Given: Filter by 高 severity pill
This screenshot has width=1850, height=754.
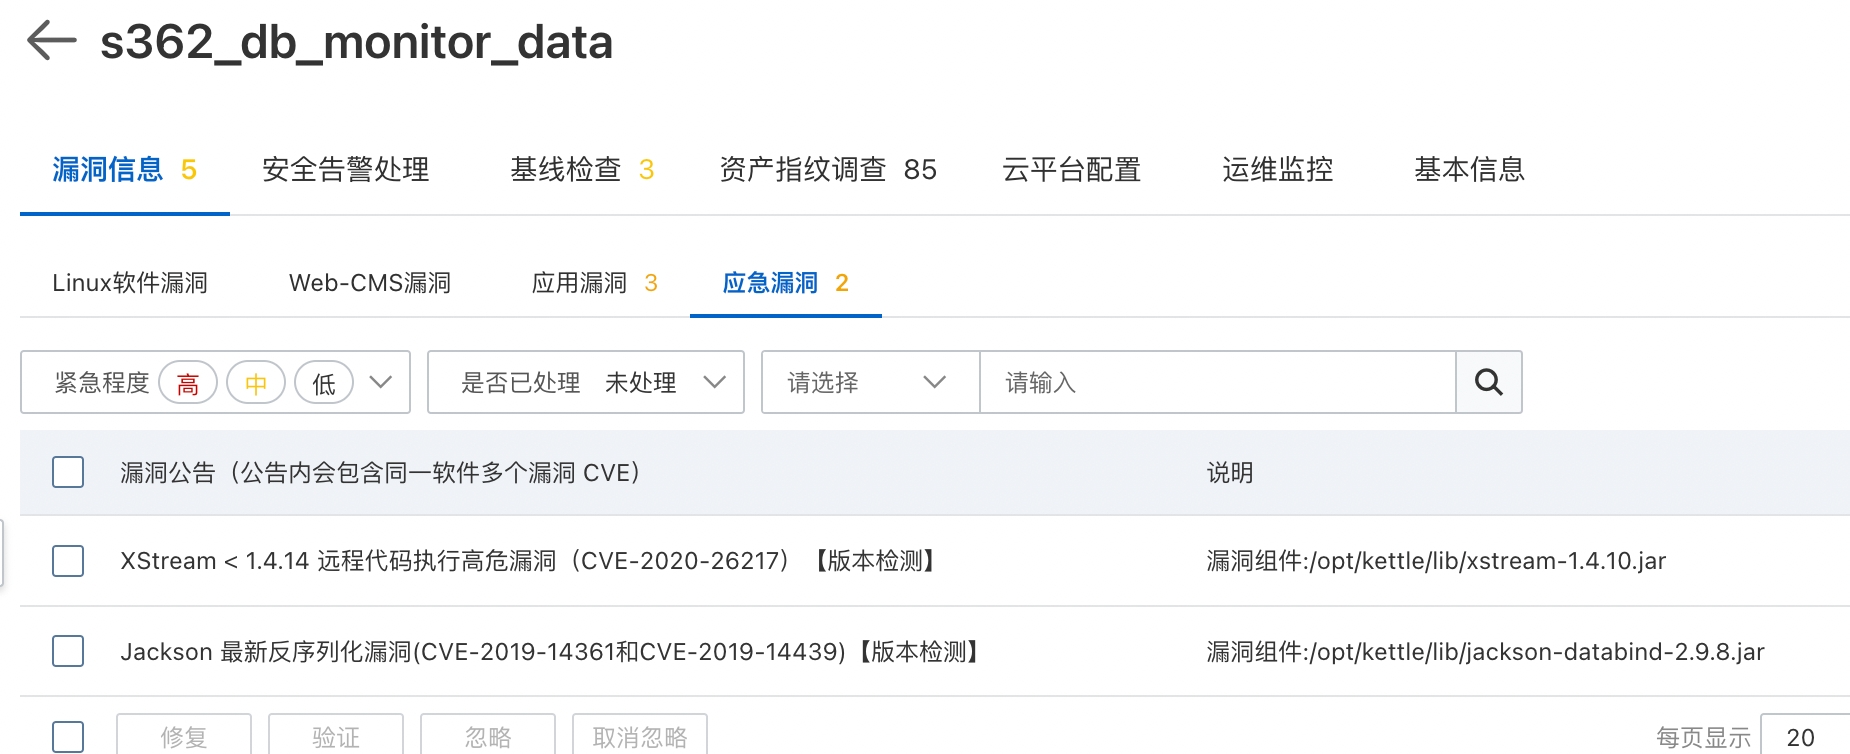Looking at the screenshot, I should point(186,382).
